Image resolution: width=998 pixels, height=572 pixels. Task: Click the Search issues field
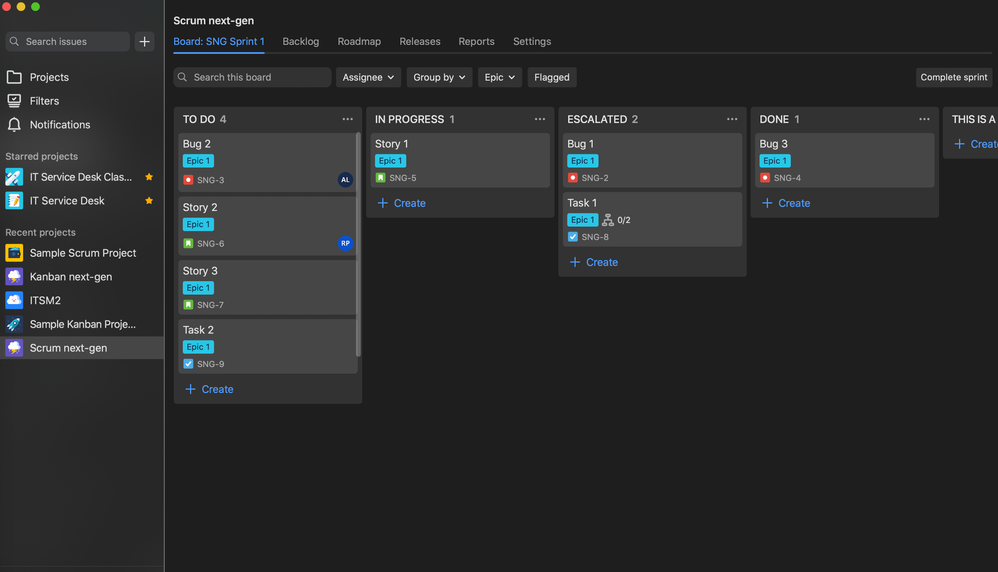67,41
